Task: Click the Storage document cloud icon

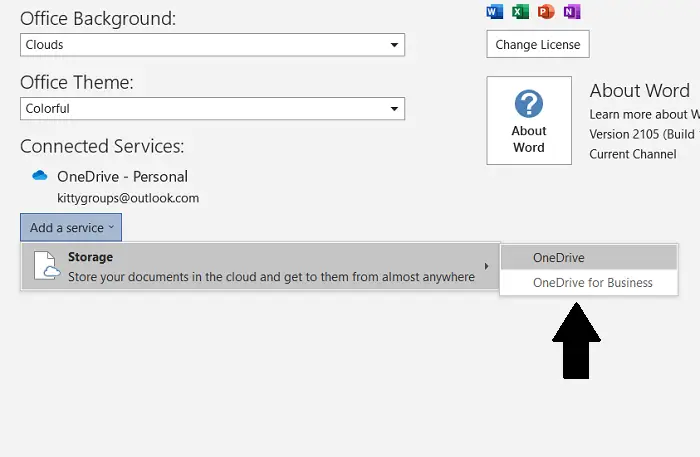Action: tap(47, 265)
